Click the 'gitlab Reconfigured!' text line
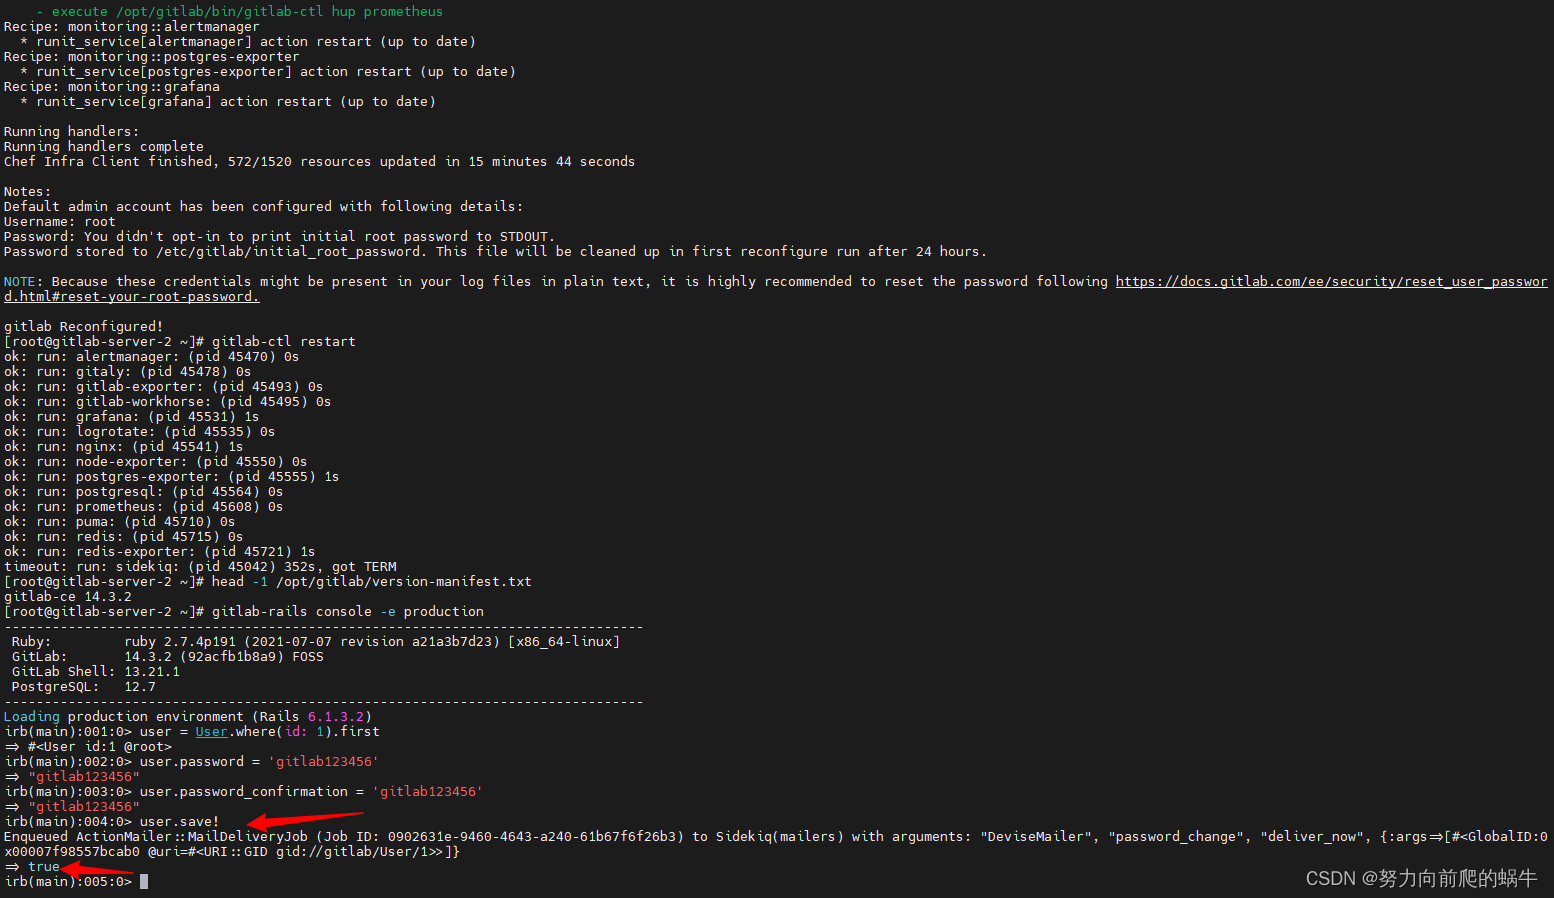The image size is (1554, 898). [83, 327]
